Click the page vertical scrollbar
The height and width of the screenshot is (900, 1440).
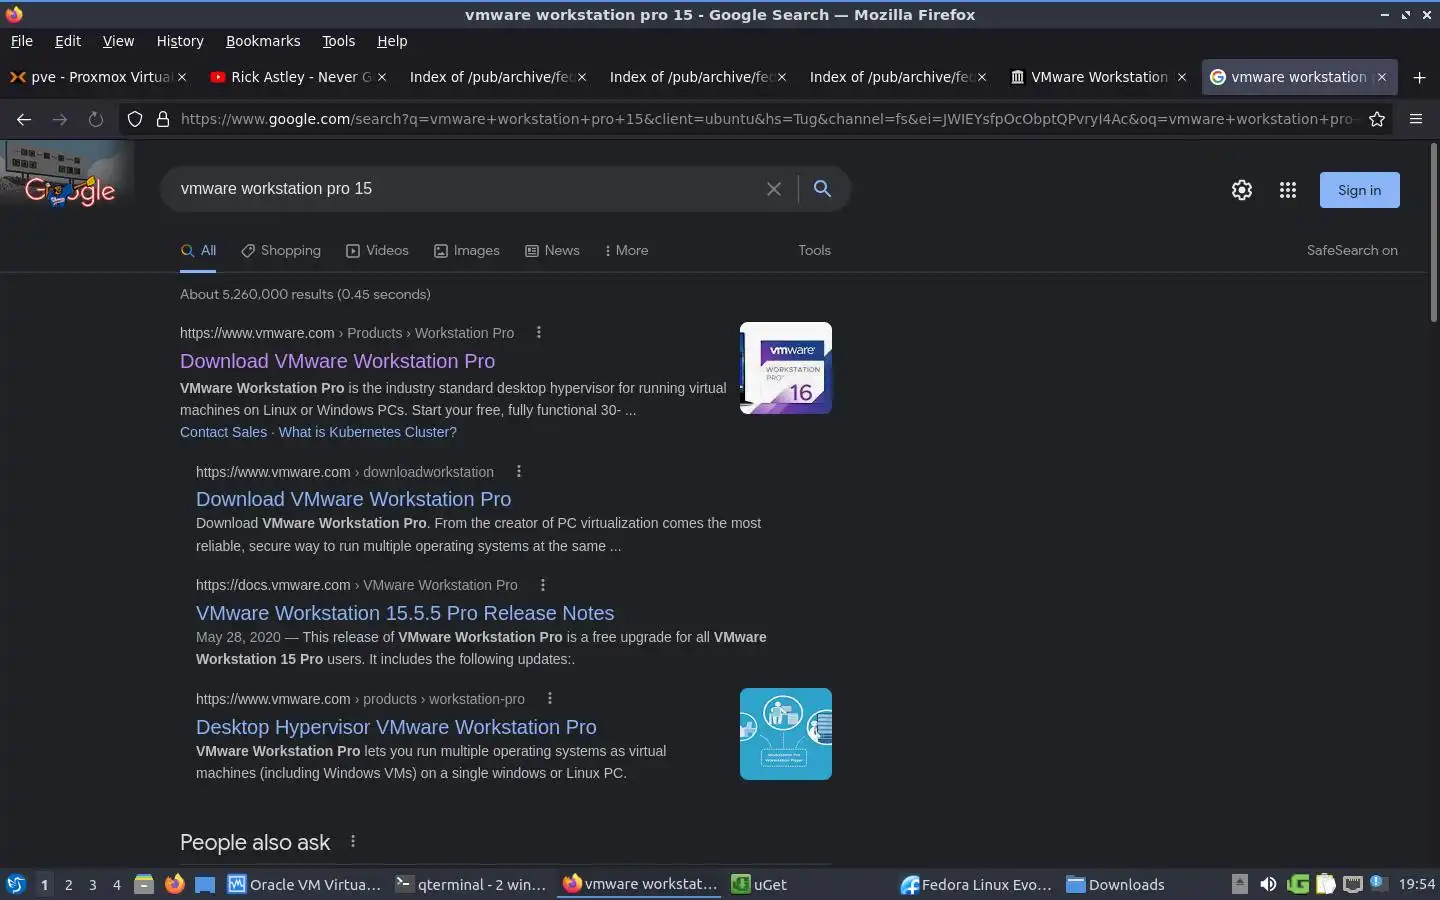(1433, 232)
